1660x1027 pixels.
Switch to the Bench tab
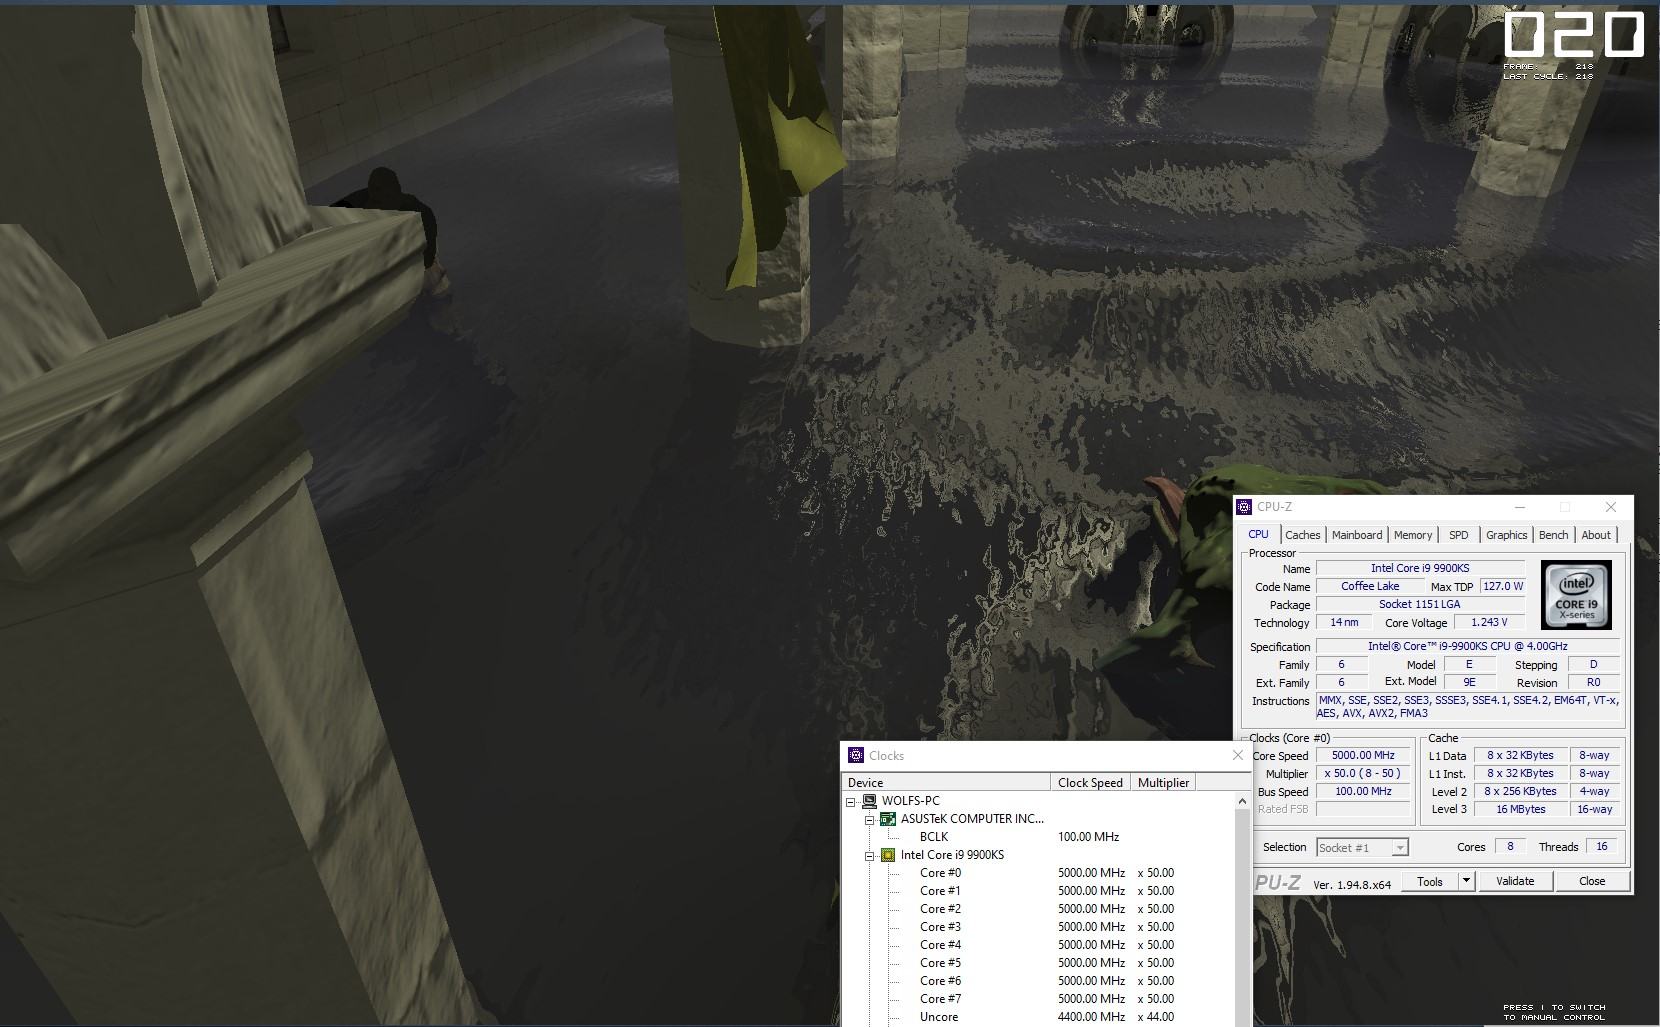pos(1553,535)
